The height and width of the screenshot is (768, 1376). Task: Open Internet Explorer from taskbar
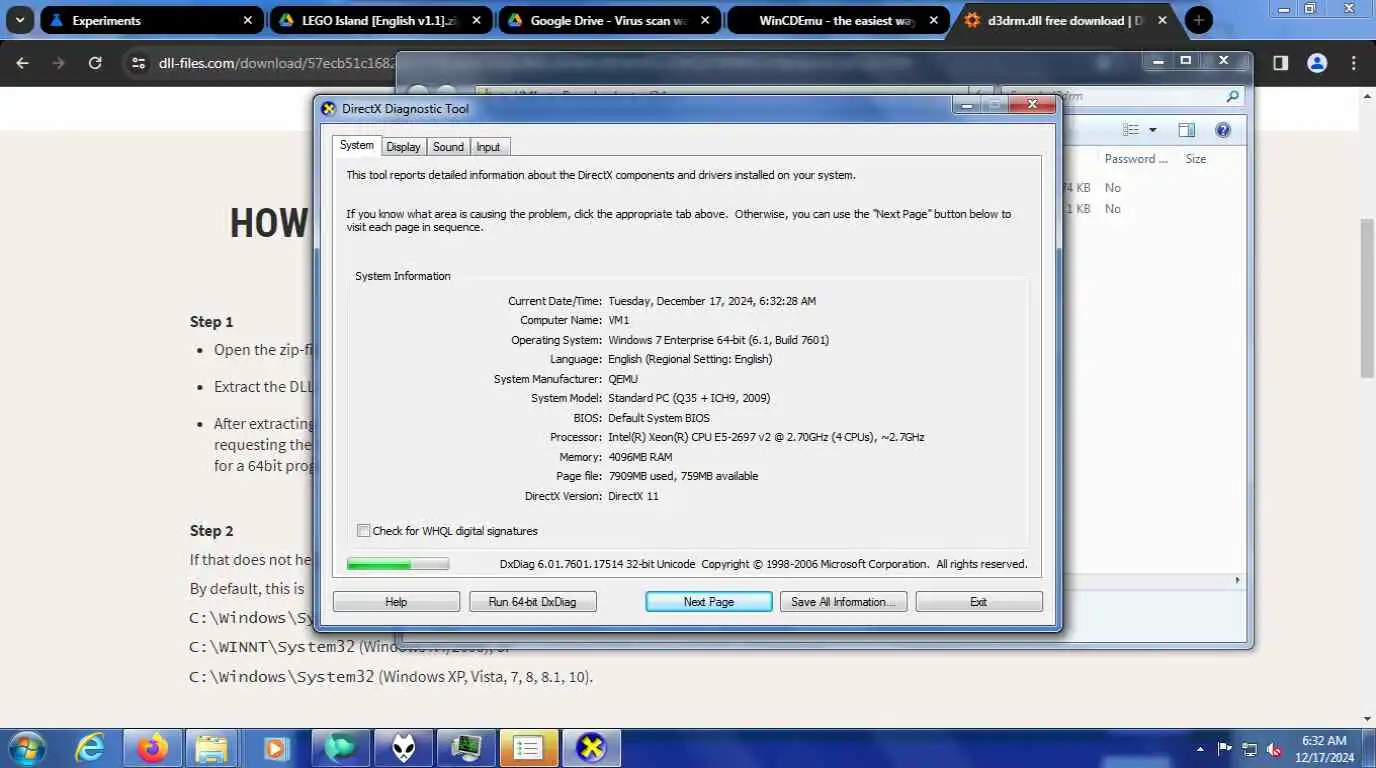click(91, 747)
